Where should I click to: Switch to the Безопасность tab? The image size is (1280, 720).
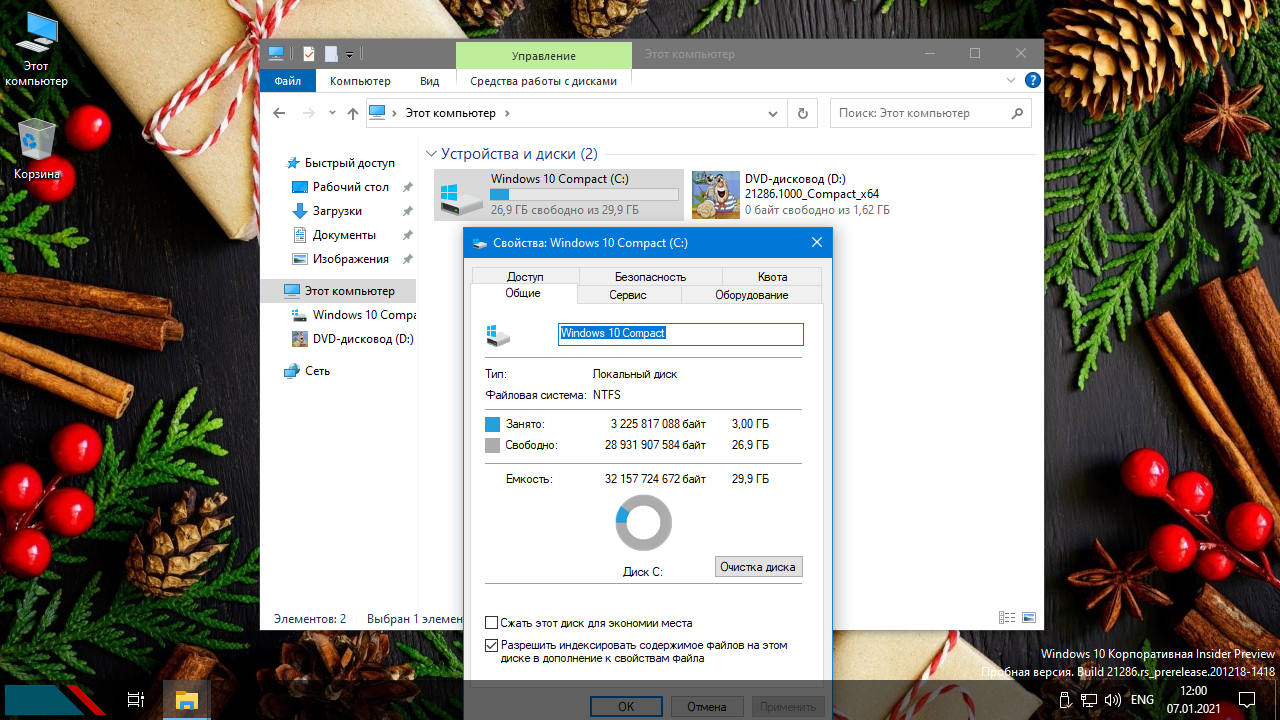pyautogui.click(x=650, y=277)
